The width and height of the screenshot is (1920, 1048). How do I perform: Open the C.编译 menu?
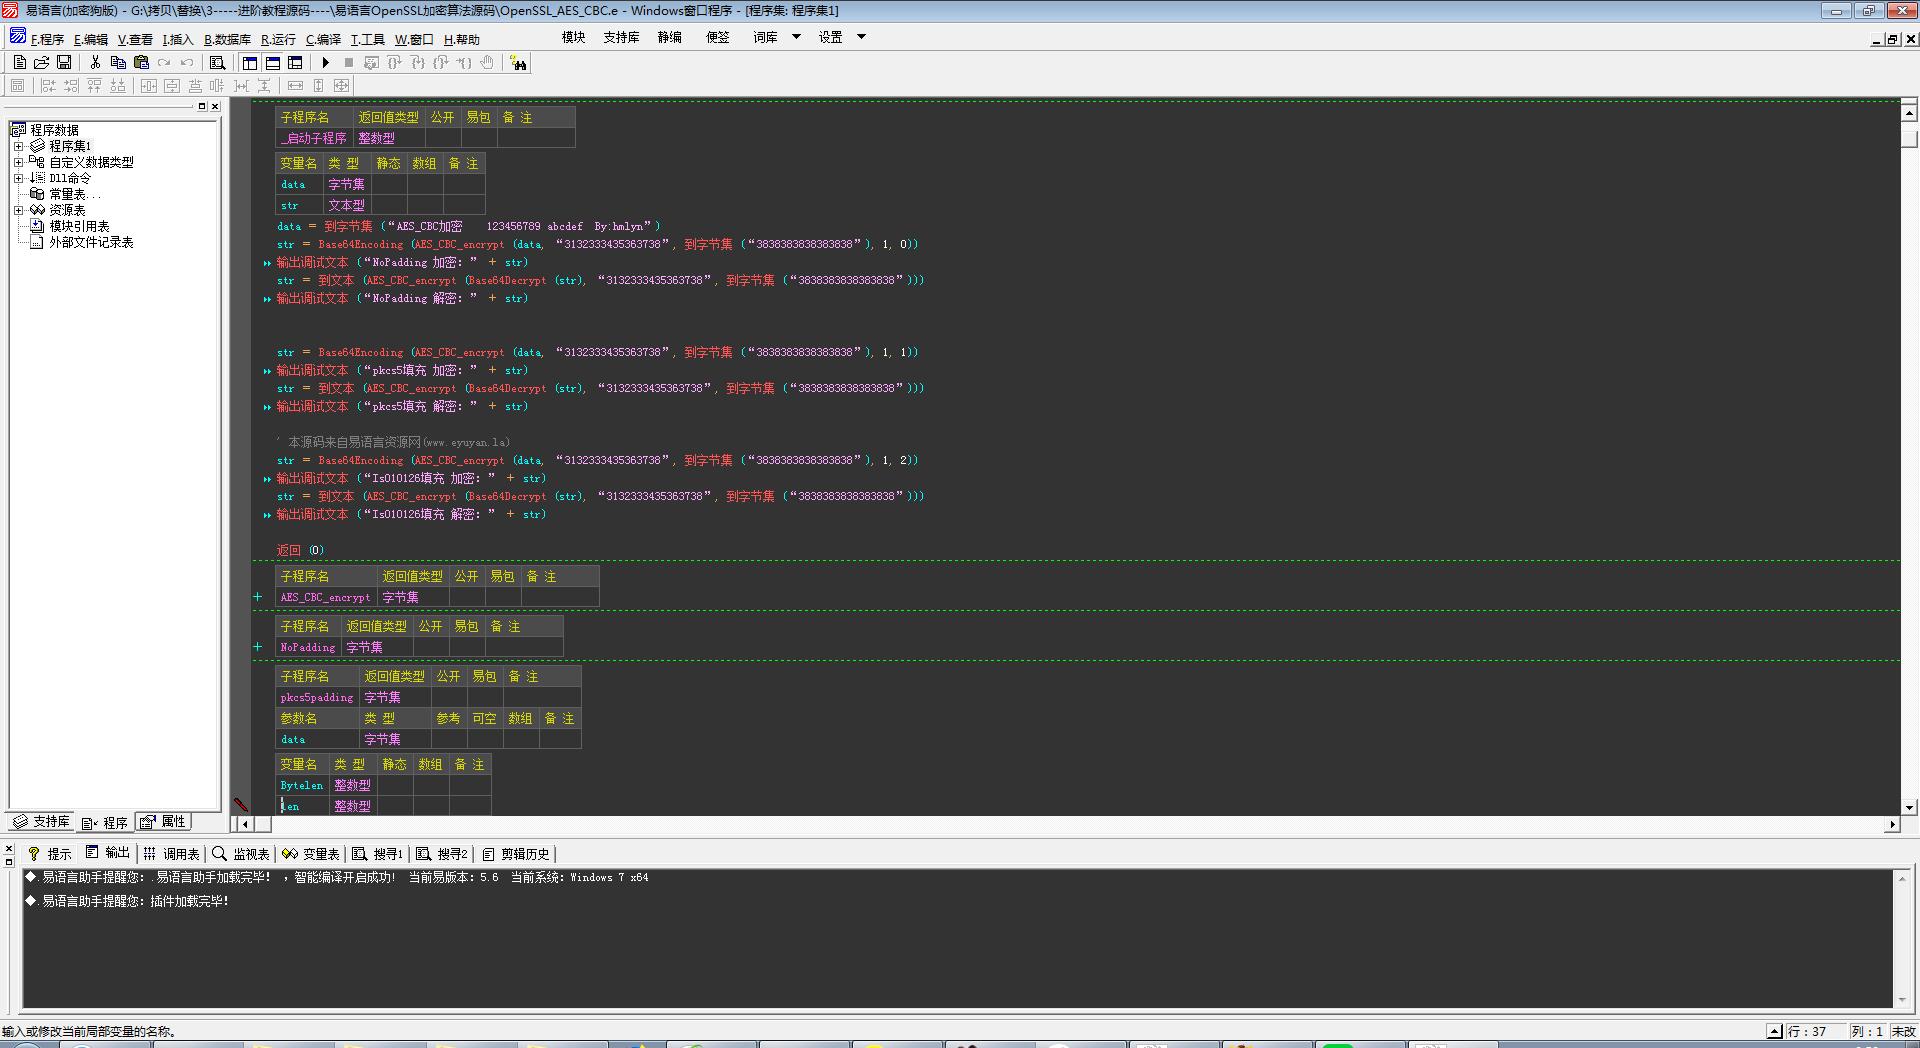[x=323, y=39]
